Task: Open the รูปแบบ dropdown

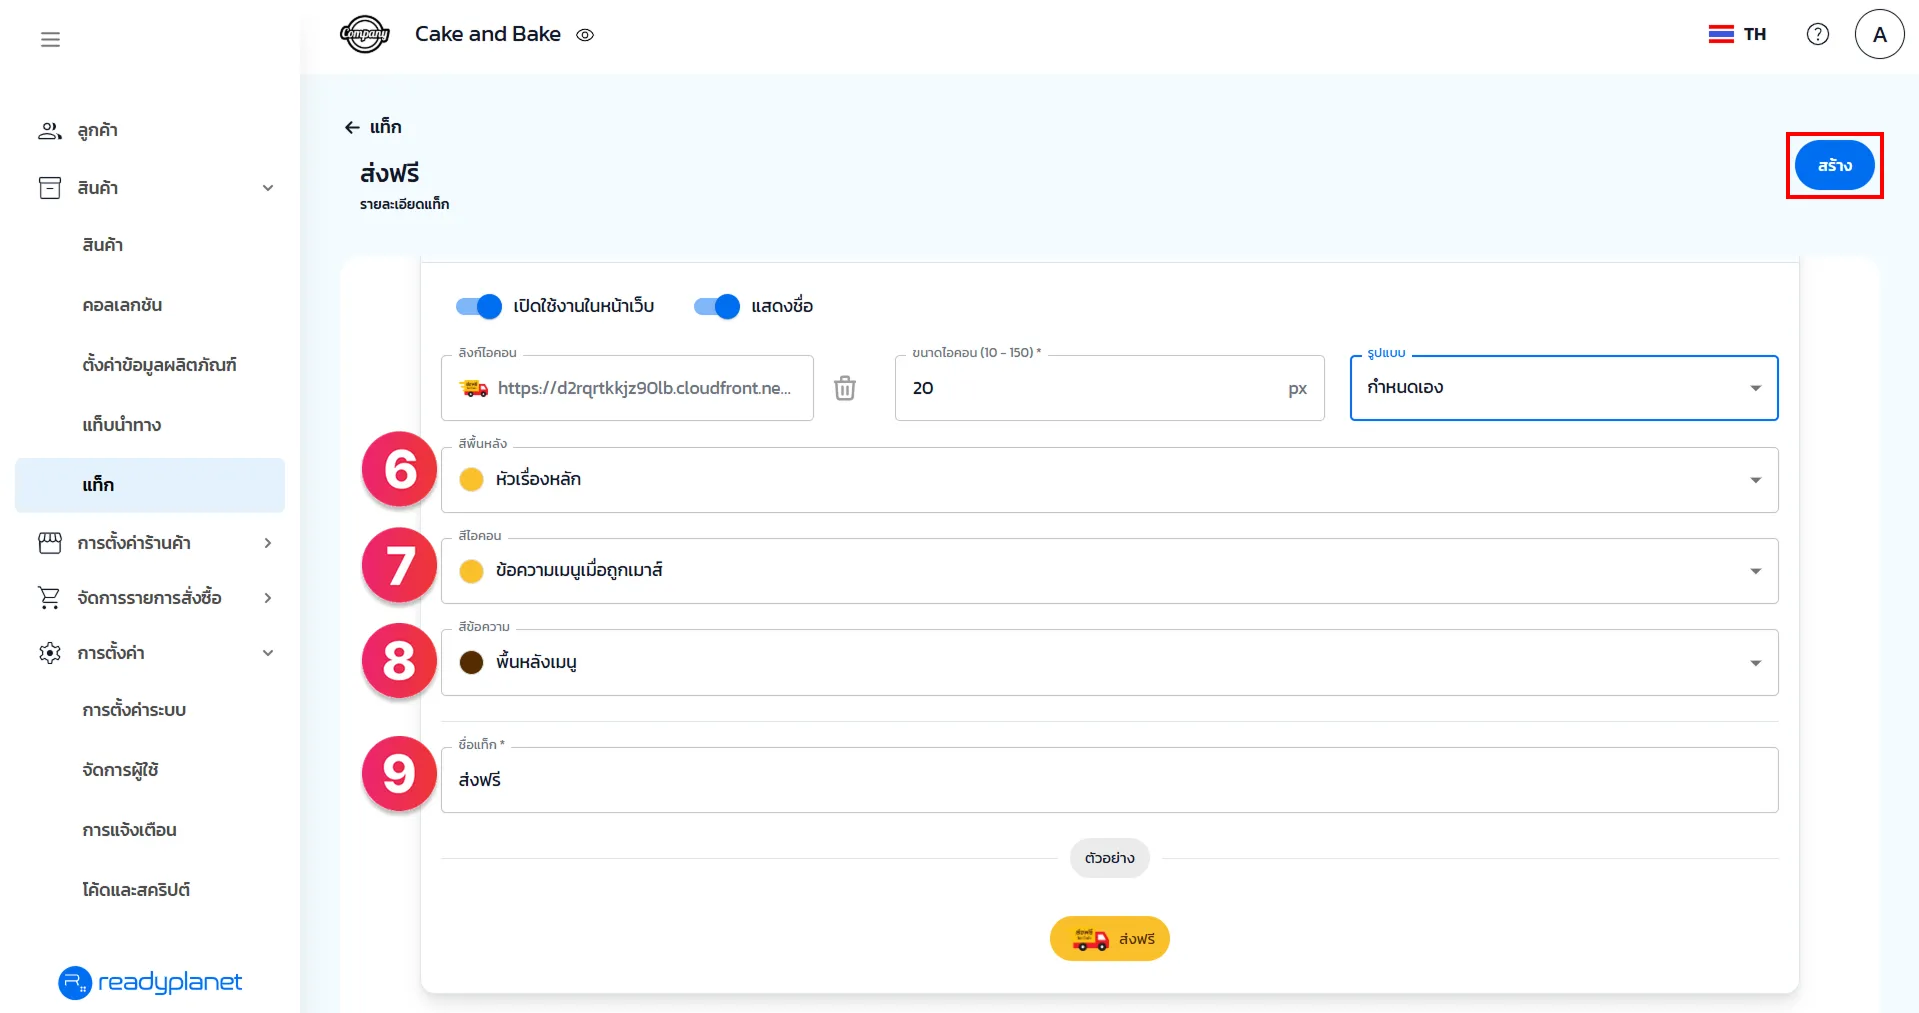Action: click(x=1563, y=388)
